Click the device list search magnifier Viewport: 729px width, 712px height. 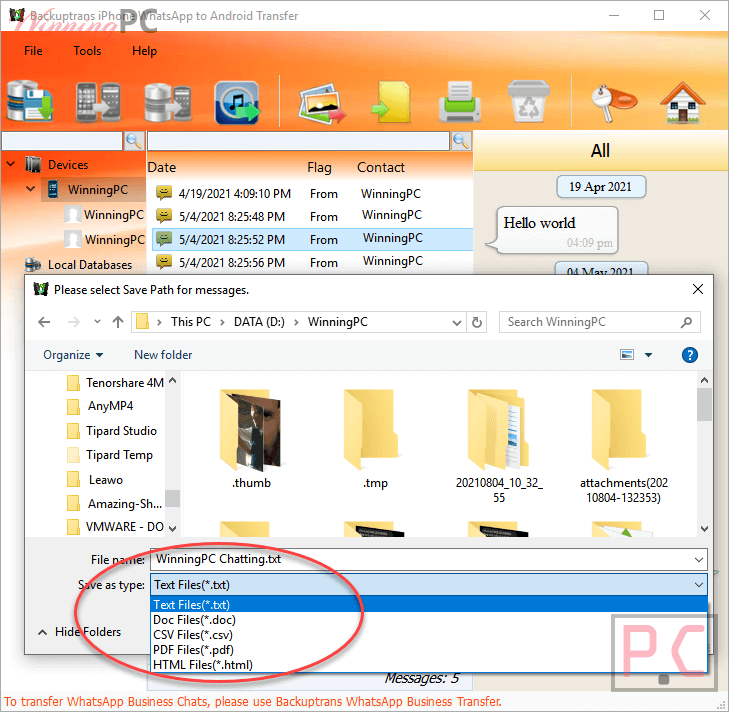pos(134,141)
